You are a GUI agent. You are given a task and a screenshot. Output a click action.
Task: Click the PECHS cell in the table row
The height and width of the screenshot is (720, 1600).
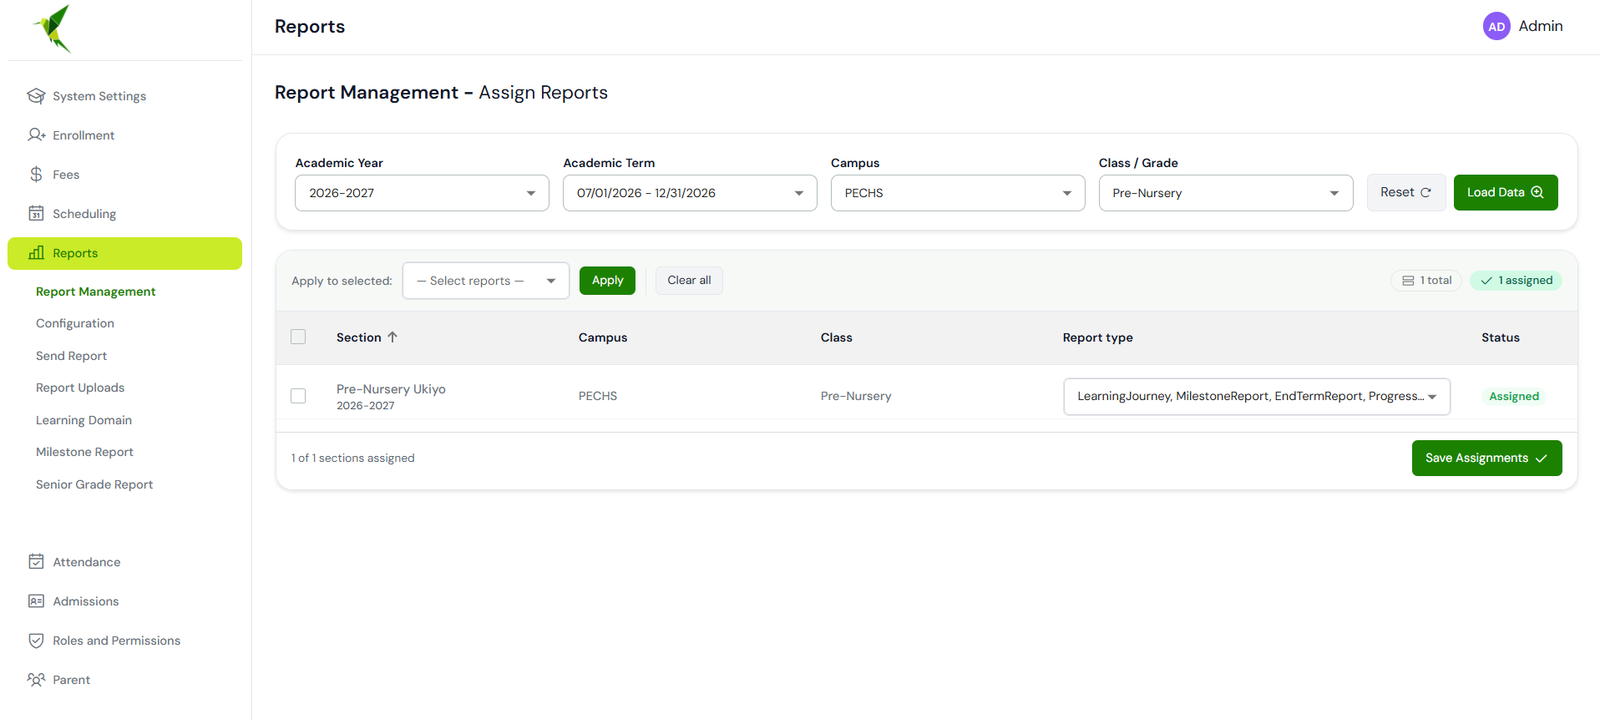(x=598, y=396)
